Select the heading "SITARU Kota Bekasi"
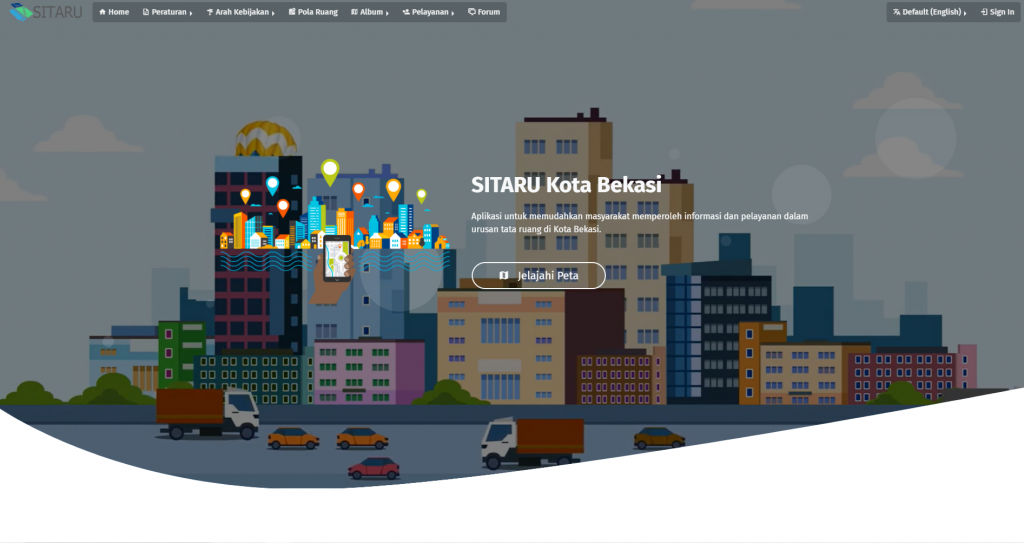Viewport: 1024px width, 543px height. (566, 185)
